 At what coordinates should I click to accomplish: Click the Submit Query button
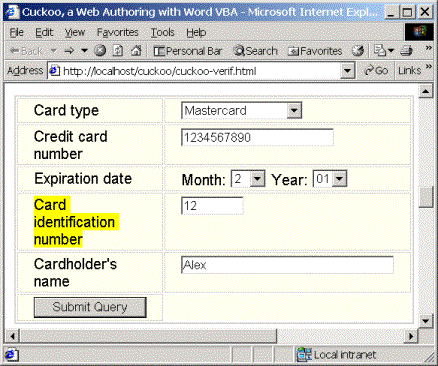click(x=90, y=307)
